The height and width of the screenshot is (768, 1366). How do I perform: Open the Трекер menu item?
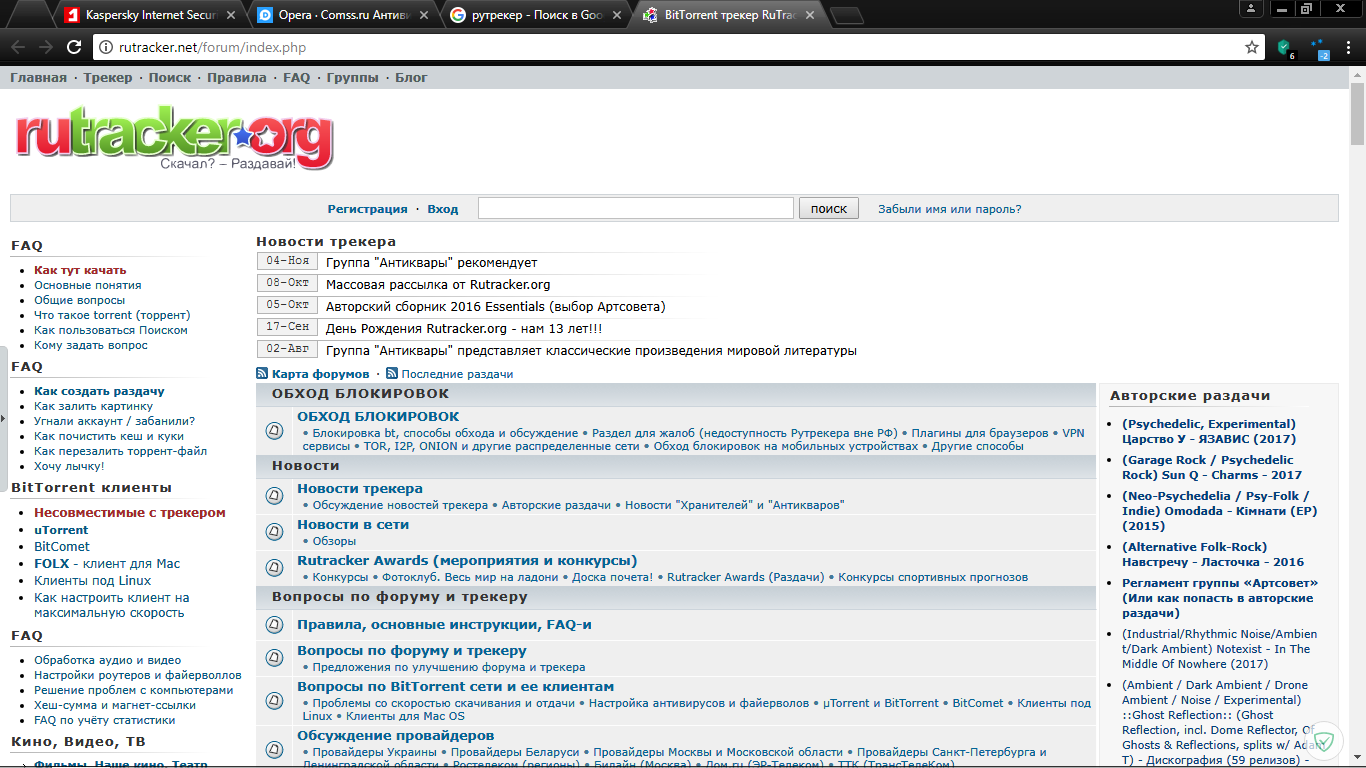click(108, 77)
